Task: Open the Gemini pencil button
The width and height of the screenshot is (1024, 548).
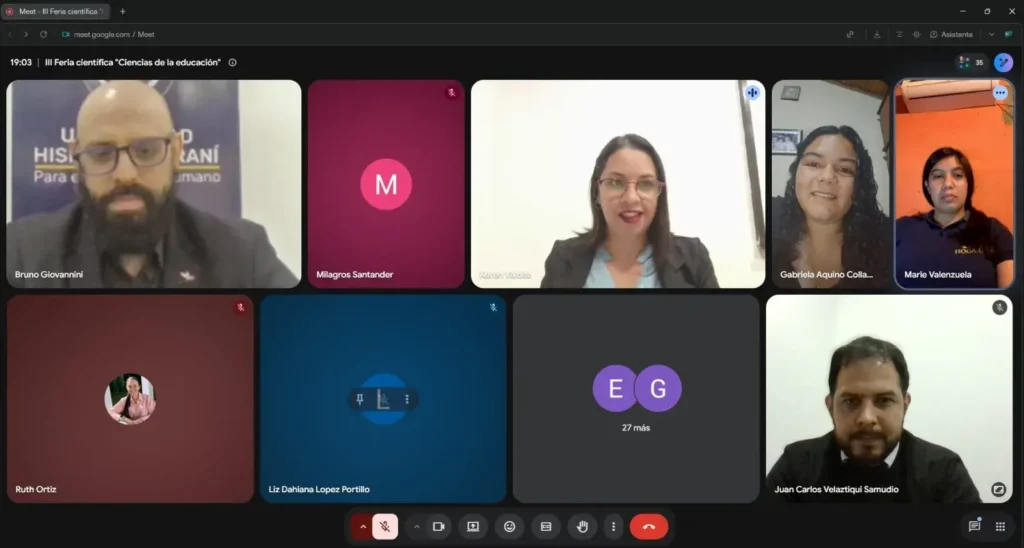Action: [1004, 63]
